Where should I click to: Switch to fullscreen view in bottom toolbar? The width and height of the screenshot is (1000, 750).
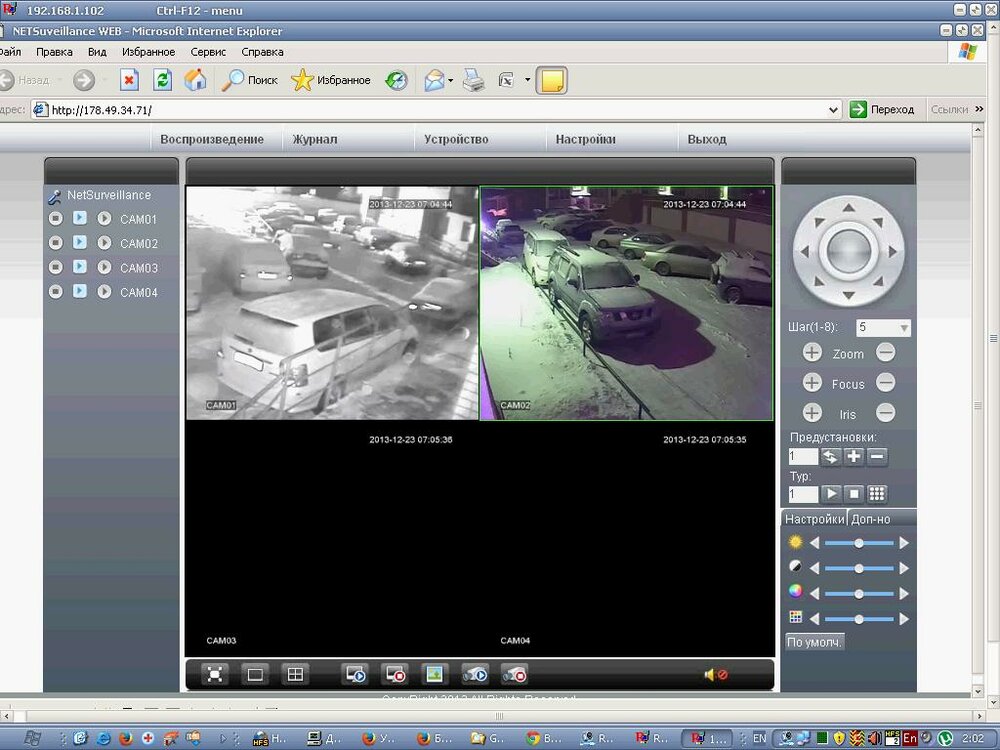pos(215,674)
